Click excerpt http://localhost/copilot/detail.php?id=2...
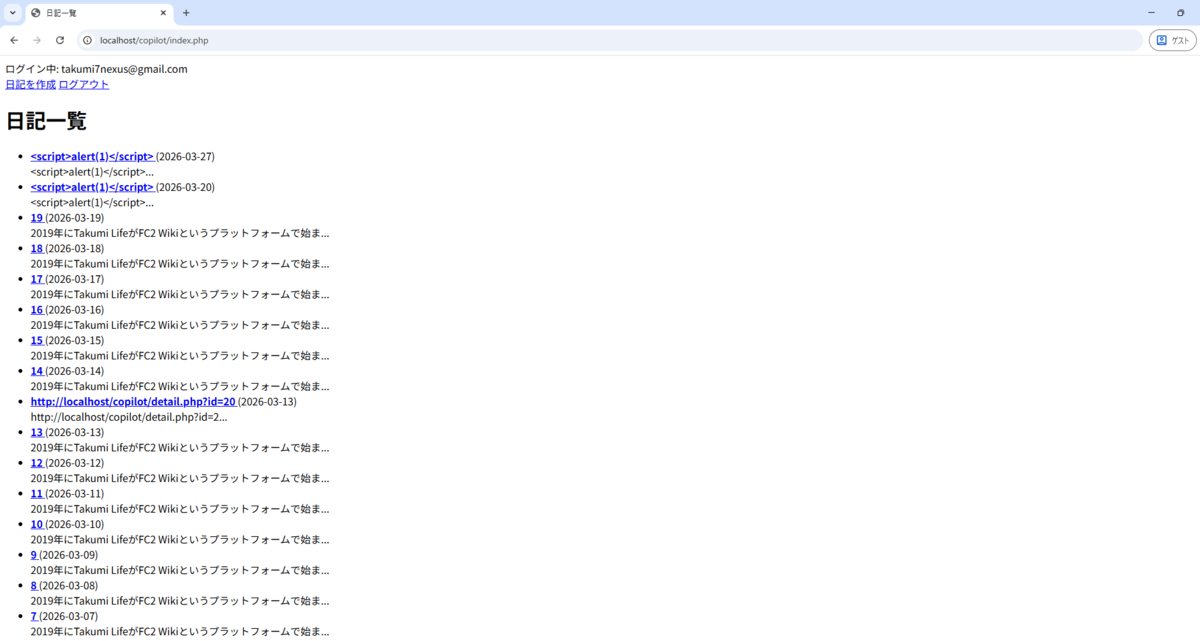1200x641 pixels. click(x=129, y=417)
